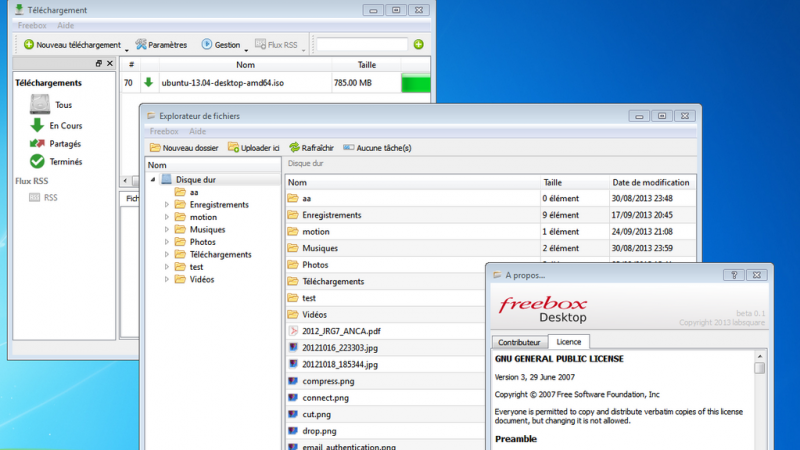Open Aide menu in Explorateur de fichiers
The image size is (800, 450).
click(197, 131)
